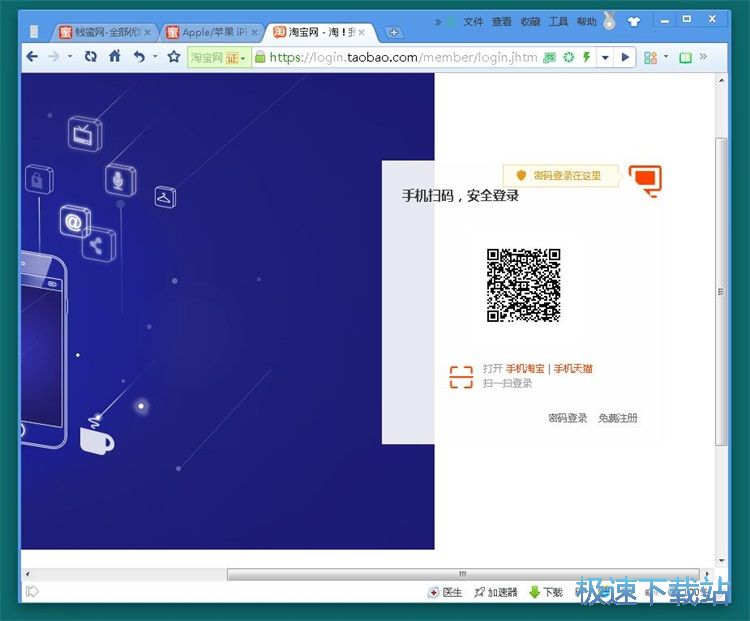Click the green circular refresh icon in address bar
750x621 pixels.
(x=569, y=57)
